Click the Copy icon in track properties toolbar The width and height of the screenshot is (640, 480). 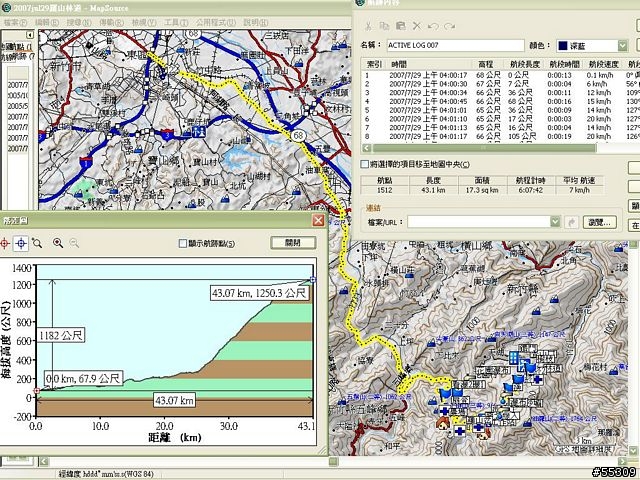pos(384,26)
